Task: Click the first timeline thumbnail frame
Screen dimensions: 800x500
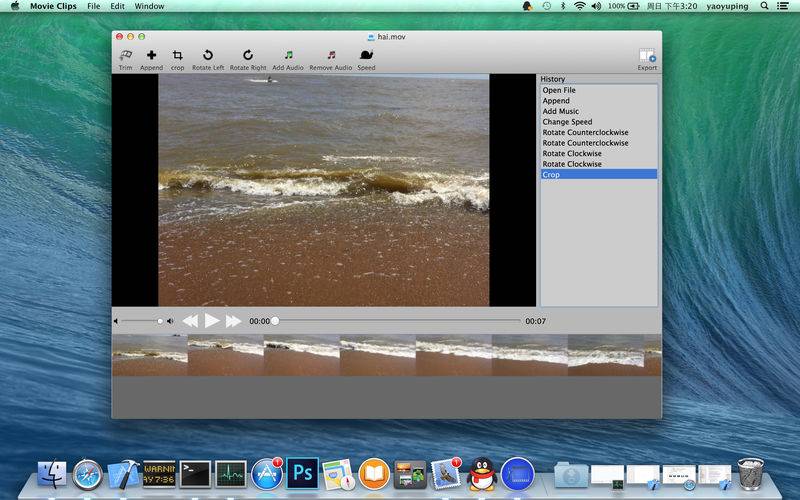Action: (x=150, y=355)
